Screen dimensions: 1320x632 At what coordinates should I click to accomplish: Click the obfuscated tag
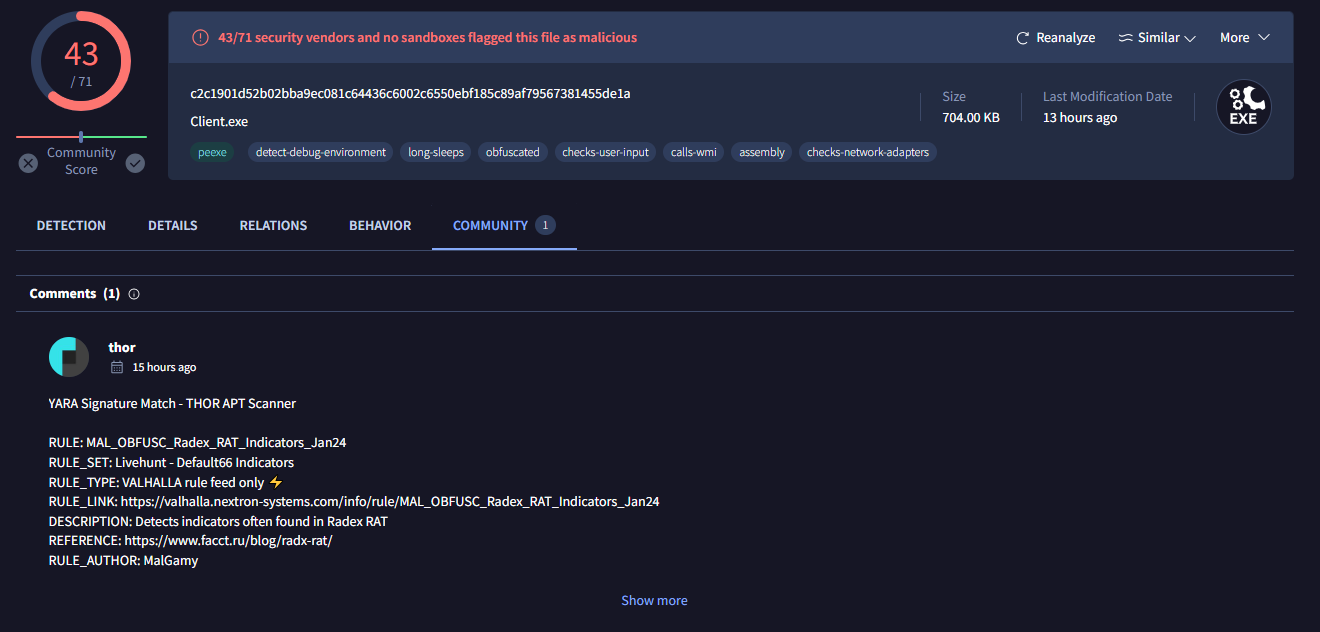513,152
